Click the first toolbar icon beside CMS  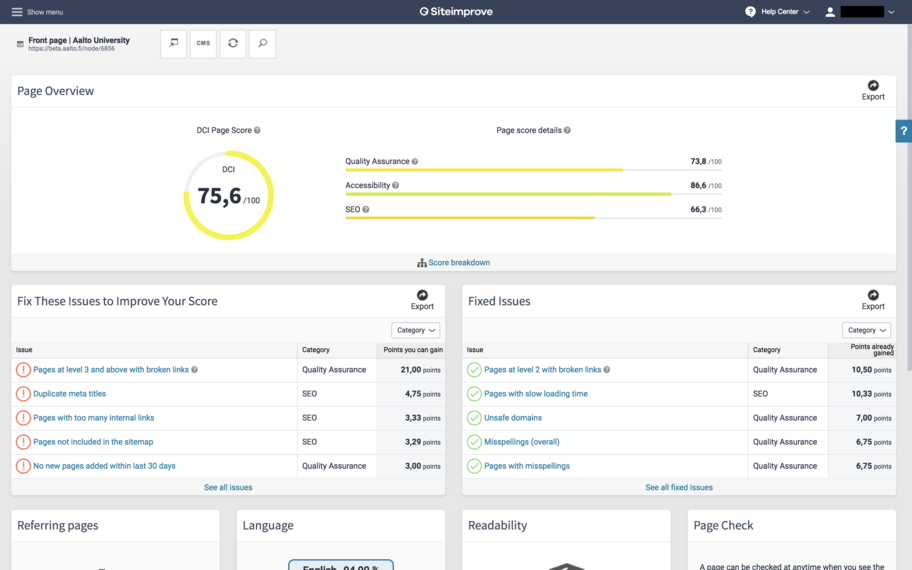pyautogui.click(x=173, y=44)
